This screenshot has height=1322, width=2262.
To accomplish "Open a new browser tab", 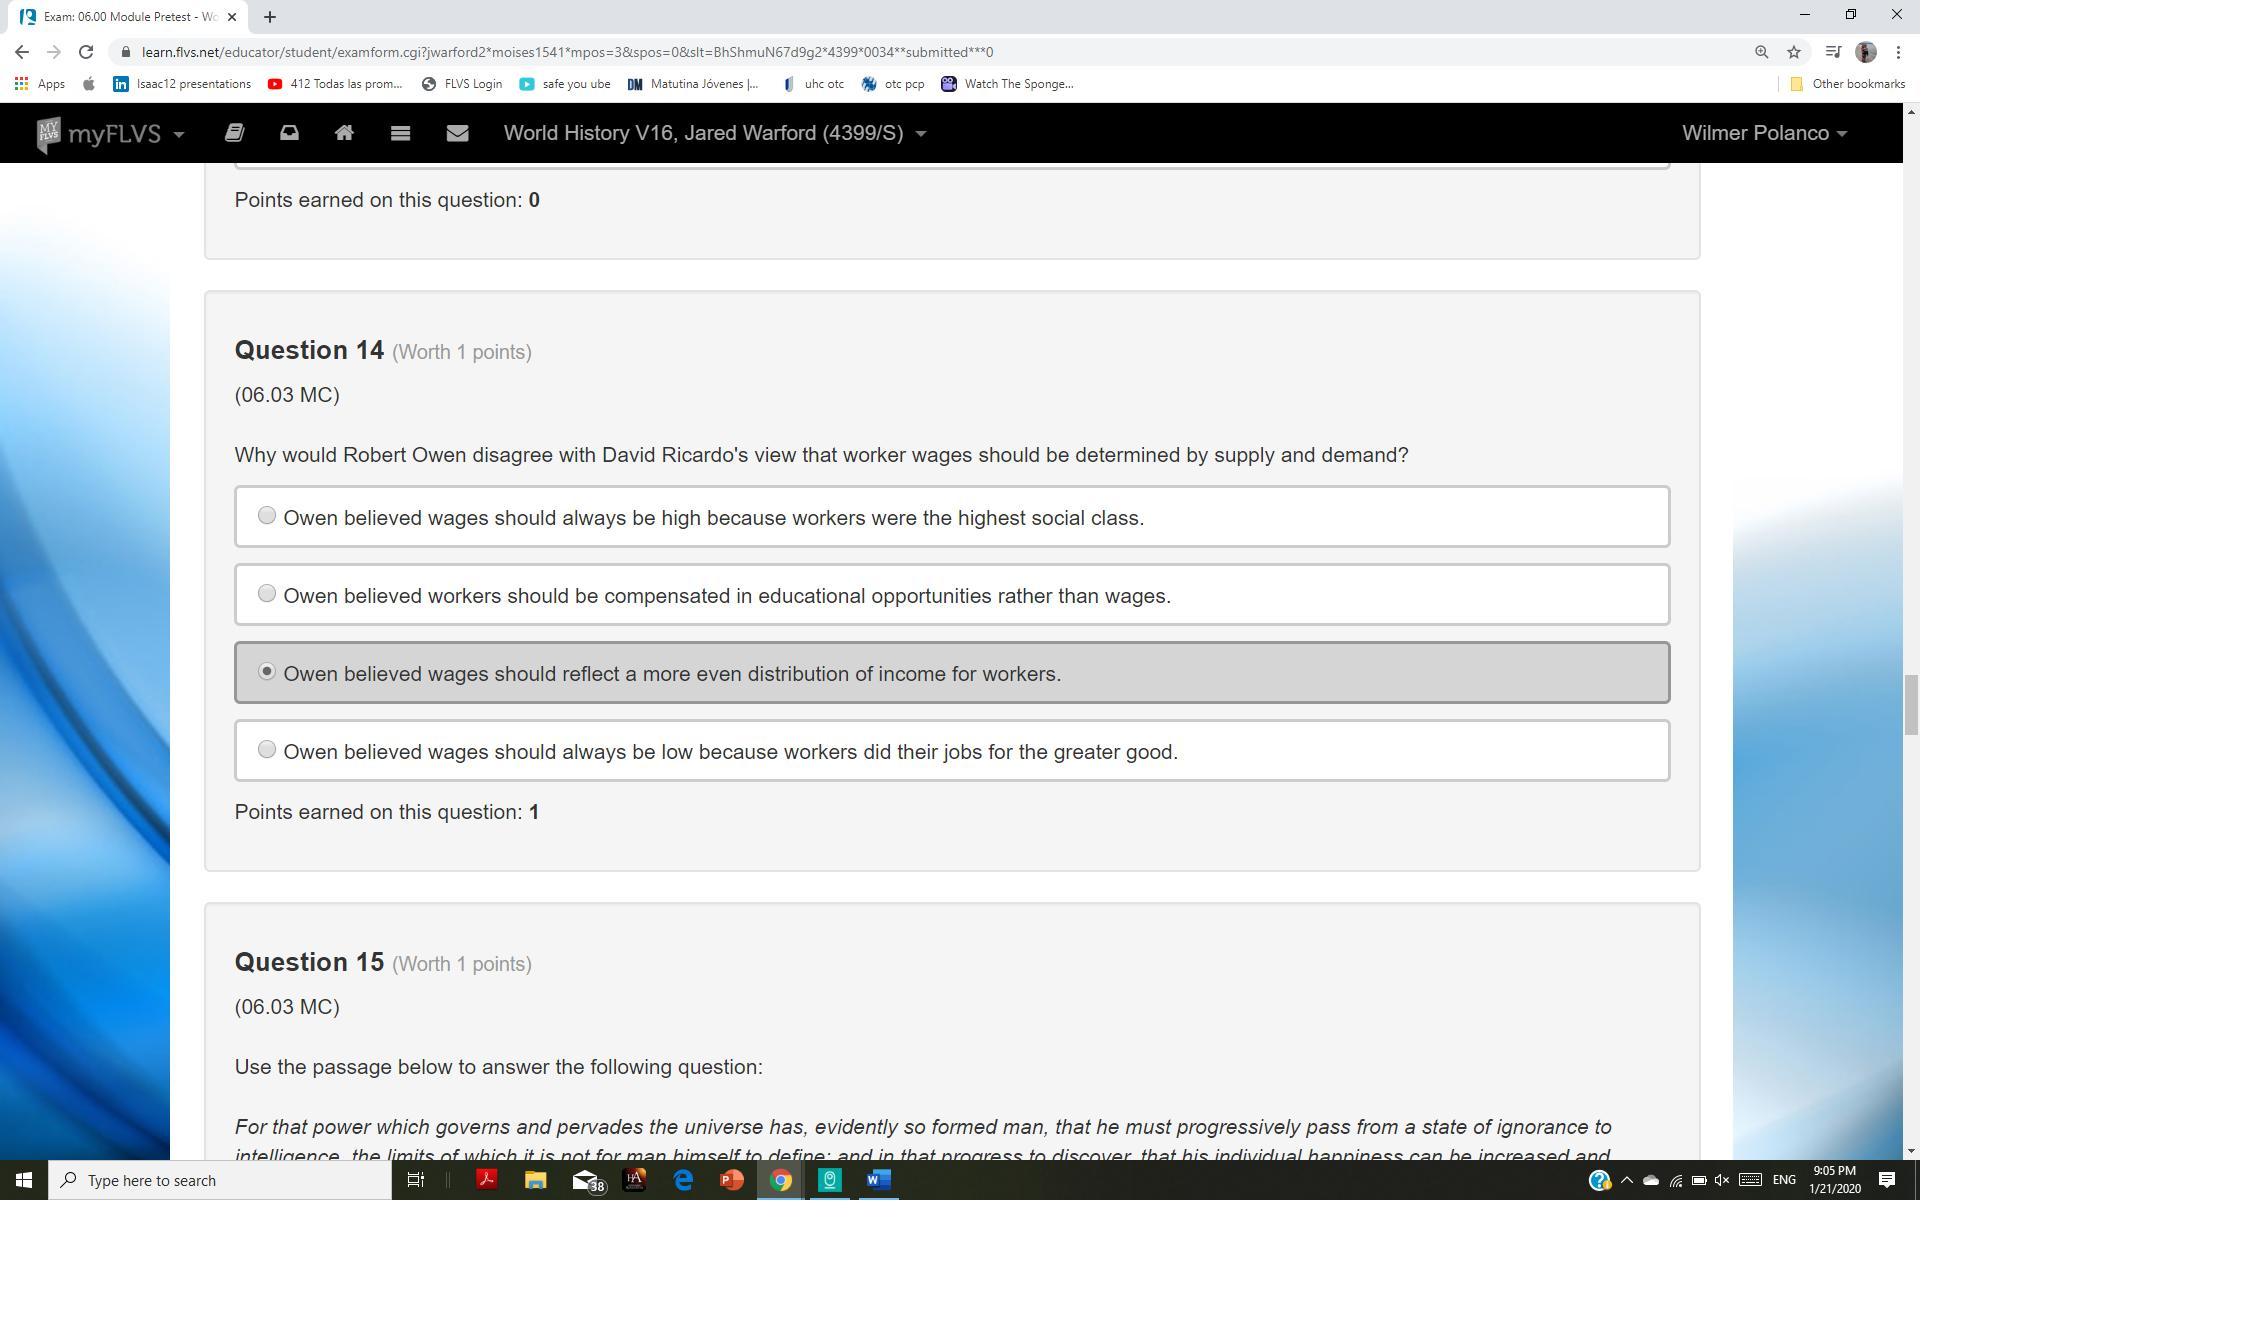I will pos(270,17).
